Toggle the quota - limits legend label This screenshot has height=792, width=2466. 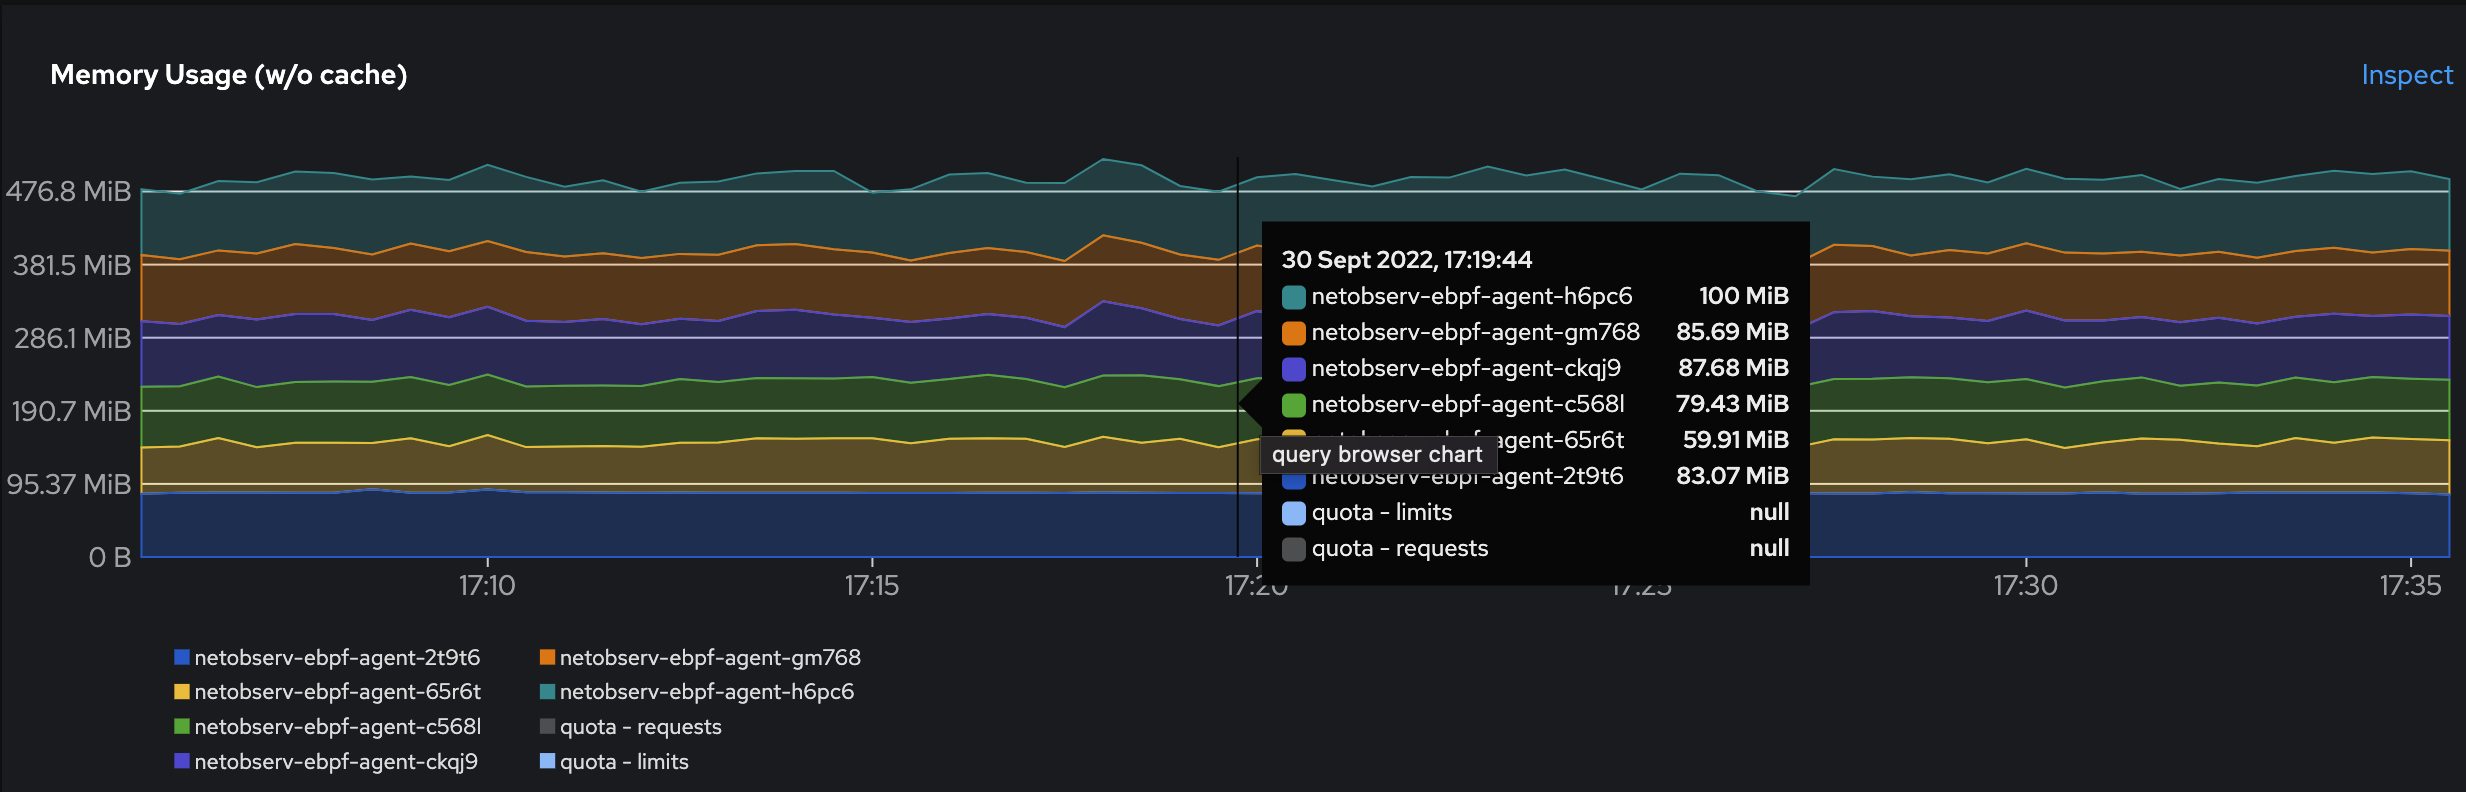pyautogui.click(x=624, y=762)
